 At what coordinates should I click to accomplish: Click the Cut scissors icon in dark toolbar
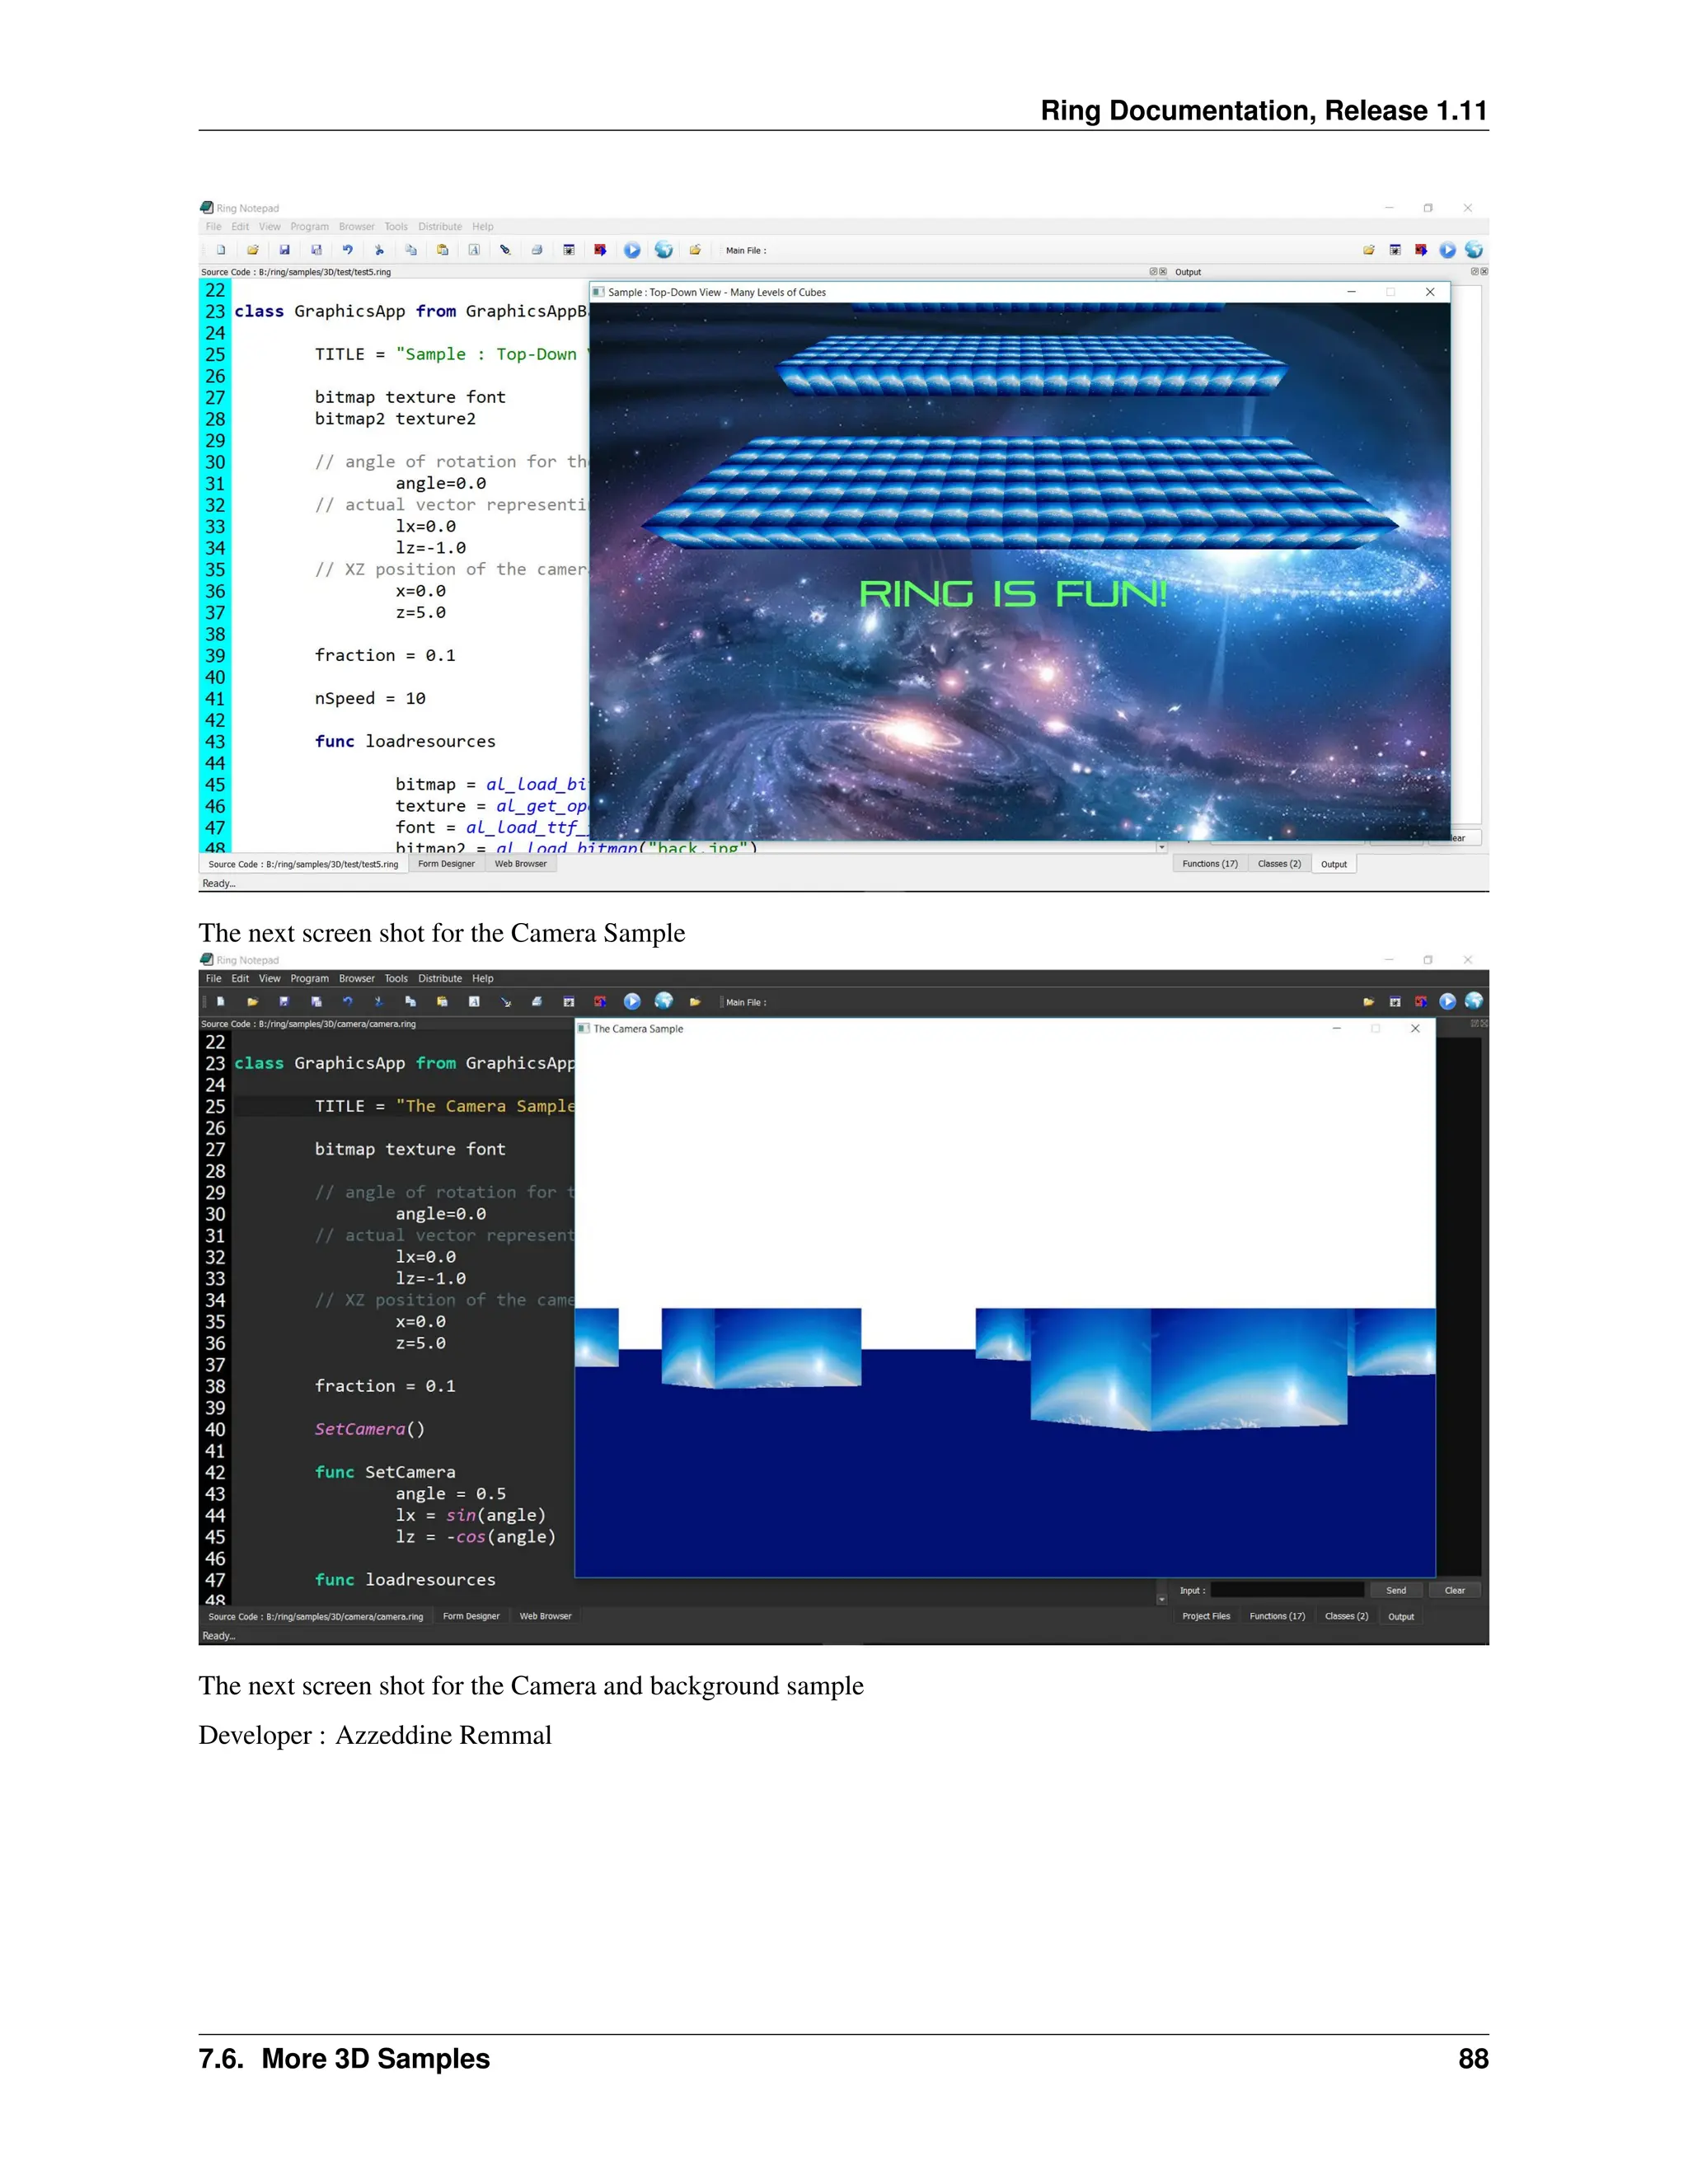[x=379, y=1001]
